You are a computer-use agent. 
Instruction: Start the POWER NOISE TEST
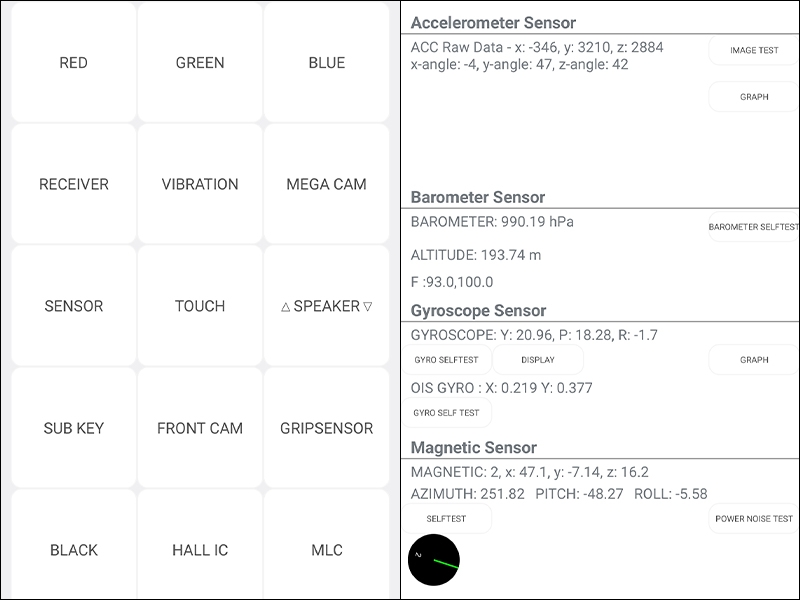click(754, 518)
